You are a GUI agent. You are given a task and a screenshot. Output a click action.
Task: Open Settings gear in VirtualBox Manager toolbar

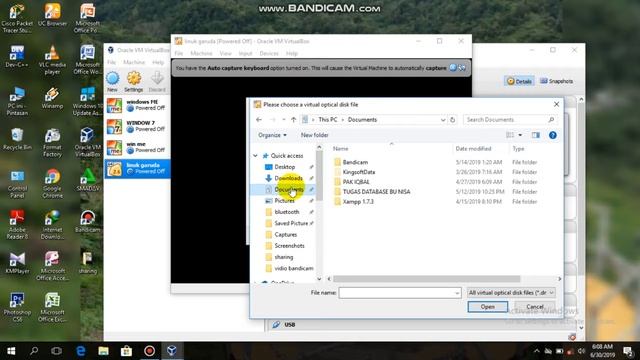click(x=133, y=81)
